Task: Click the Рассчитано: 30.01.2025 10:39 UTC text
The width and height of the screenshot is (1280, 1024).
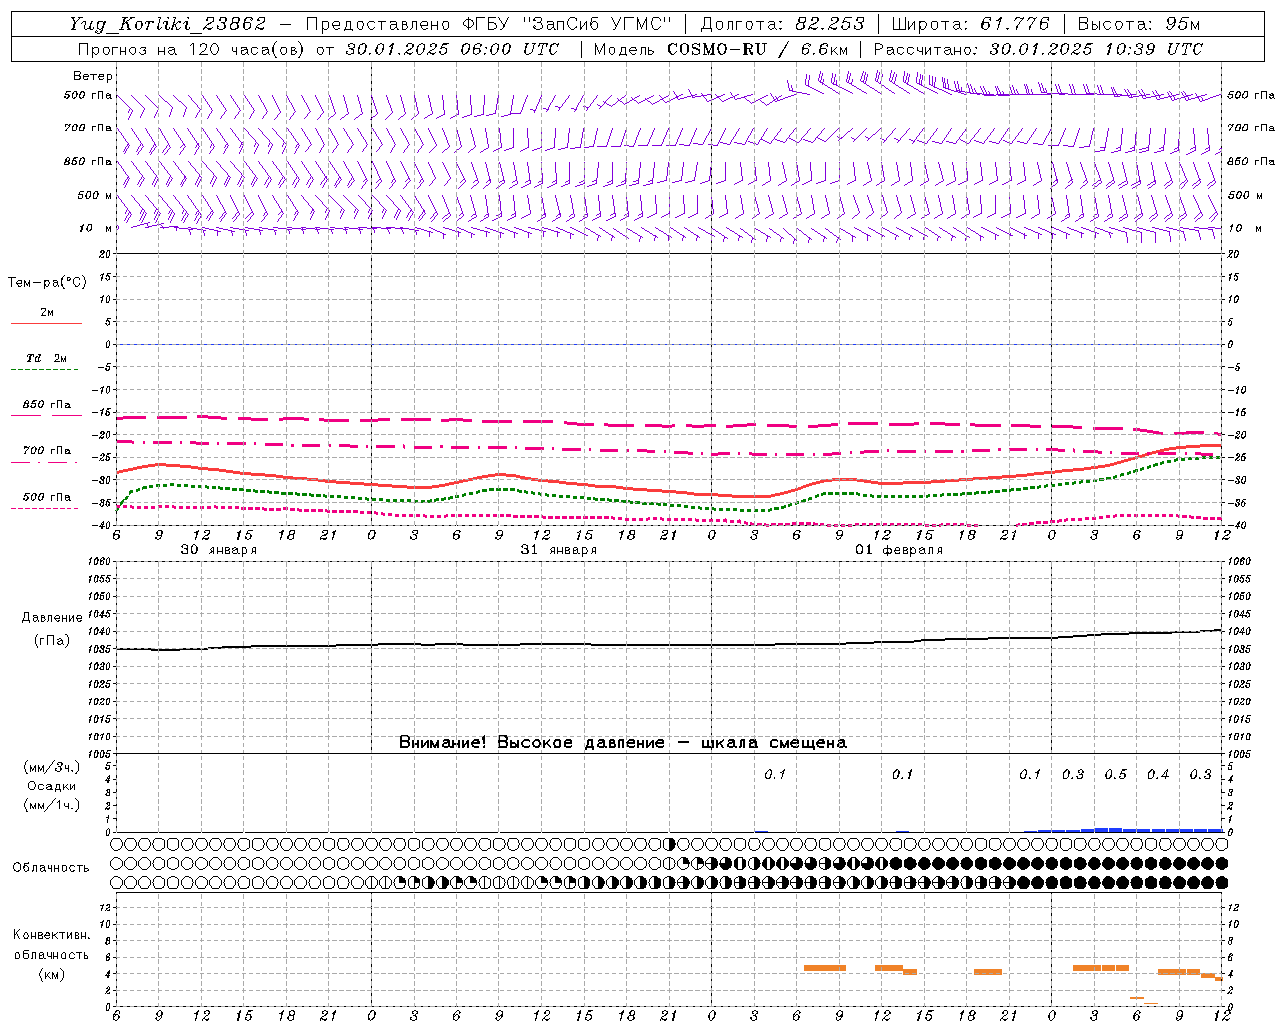Action: (1038, 49)
